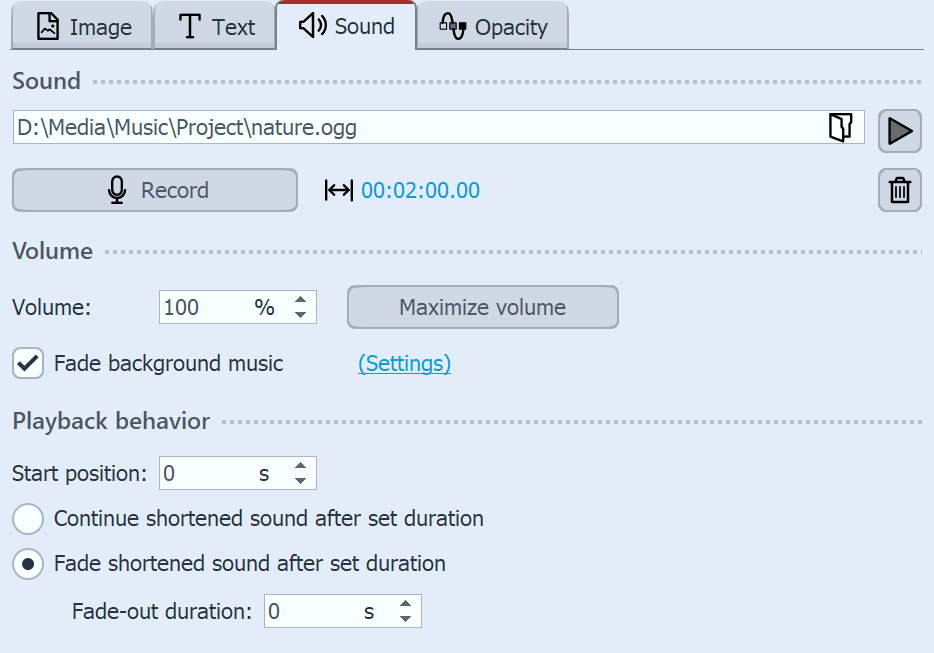Click the Play sound preview icon

(x=899, y=130)
